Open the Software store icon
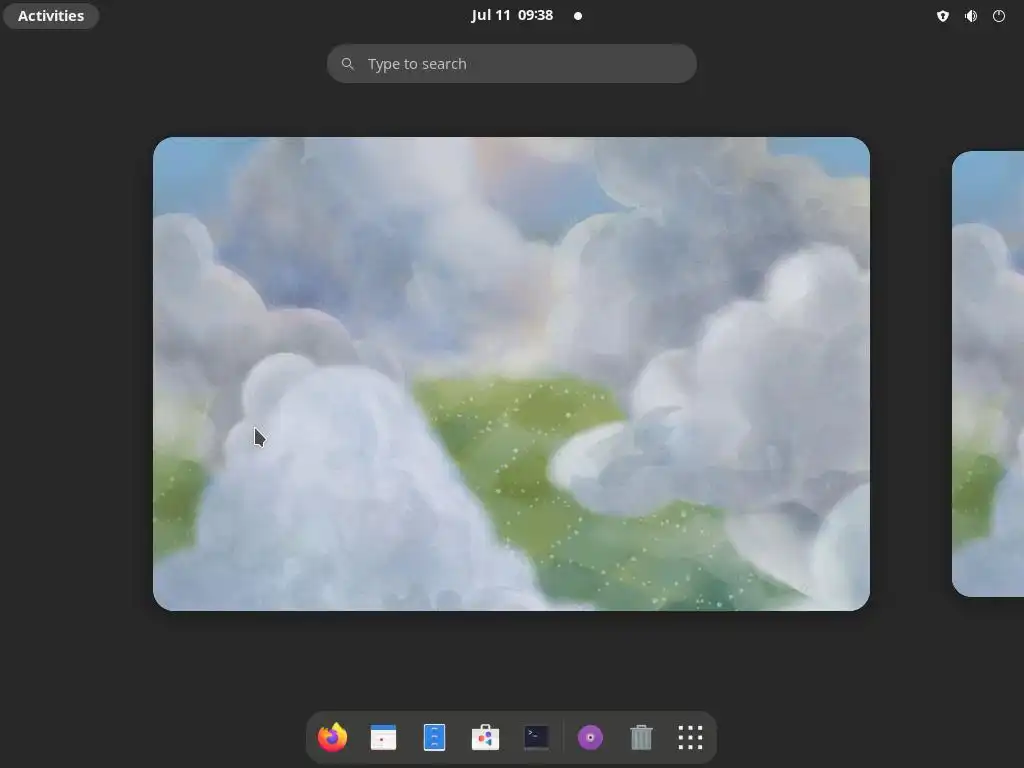Image resolution: width=1024 pixels, height=768 pixels. 485,737
